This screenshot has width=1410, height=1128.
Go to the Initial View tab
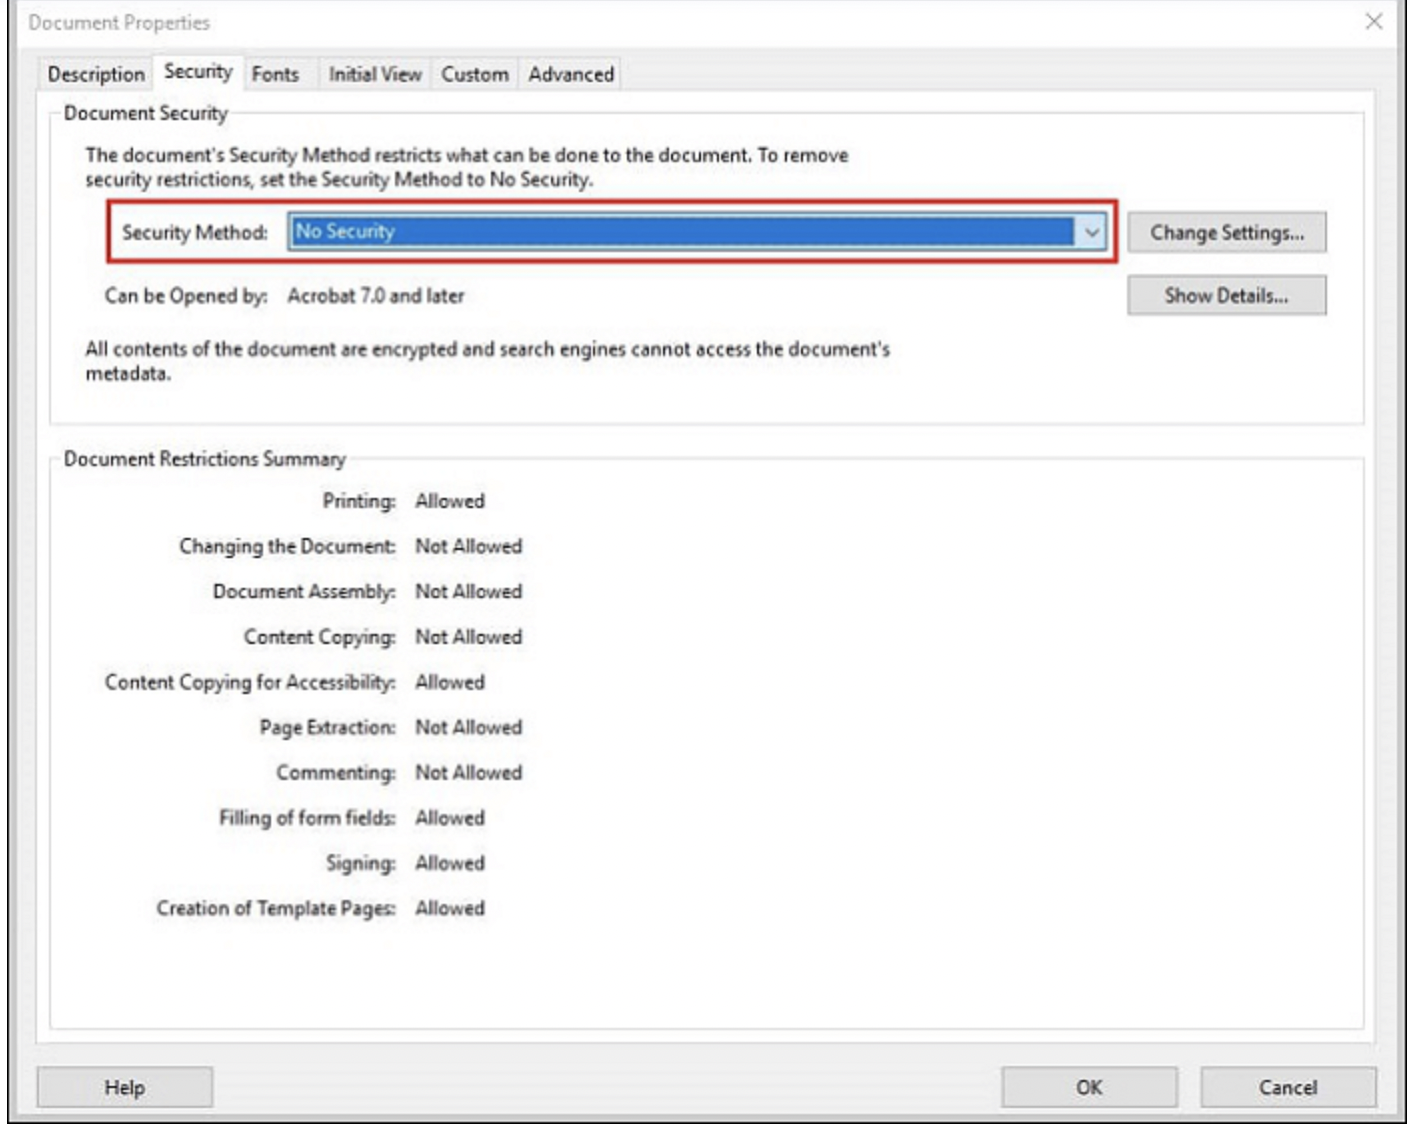[375, 74]
